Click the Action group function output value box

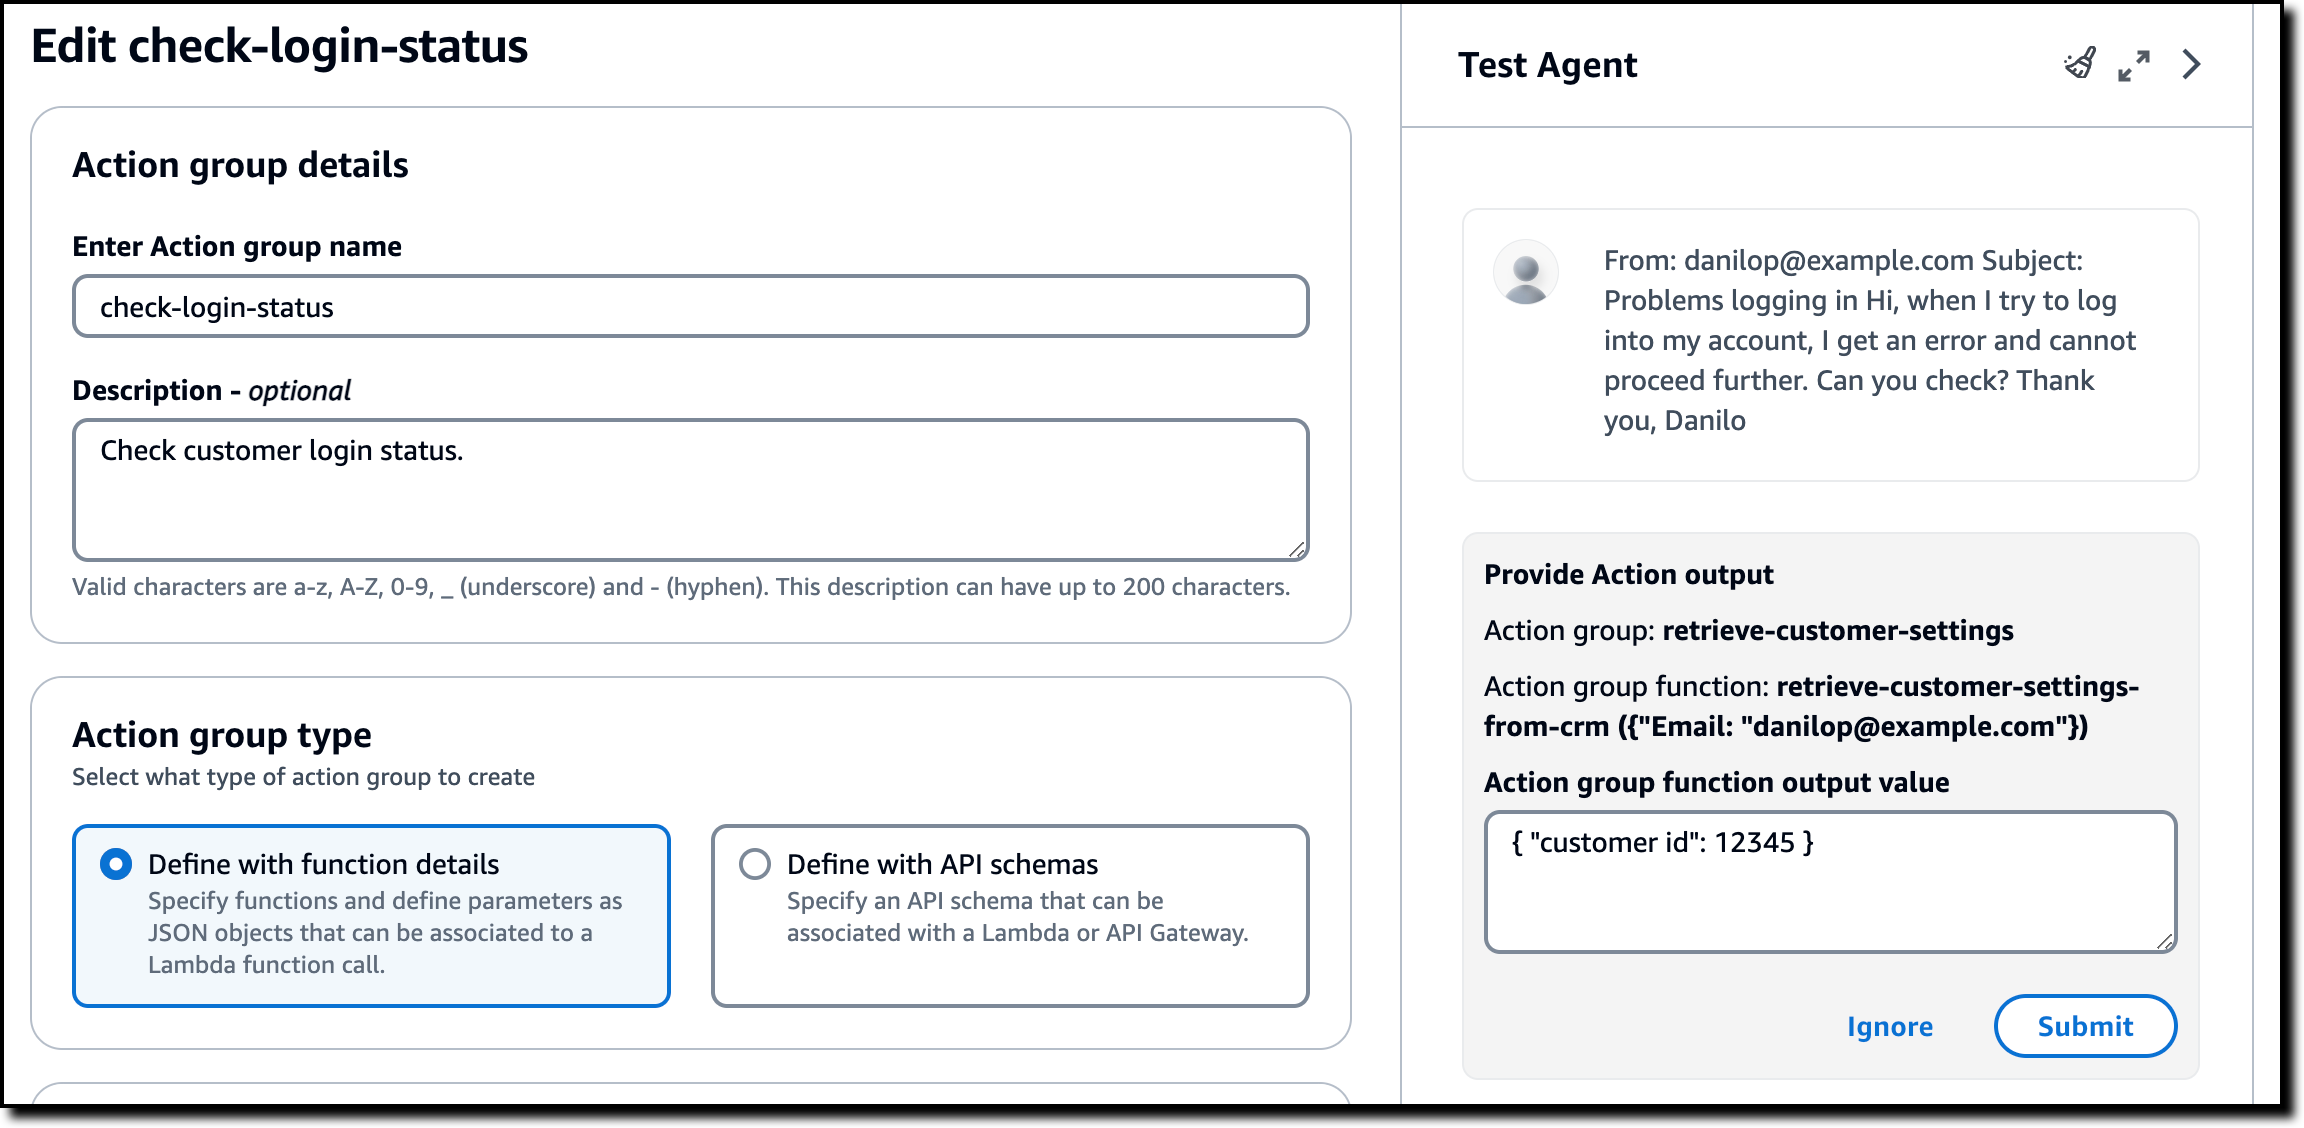click(1830, 882)
